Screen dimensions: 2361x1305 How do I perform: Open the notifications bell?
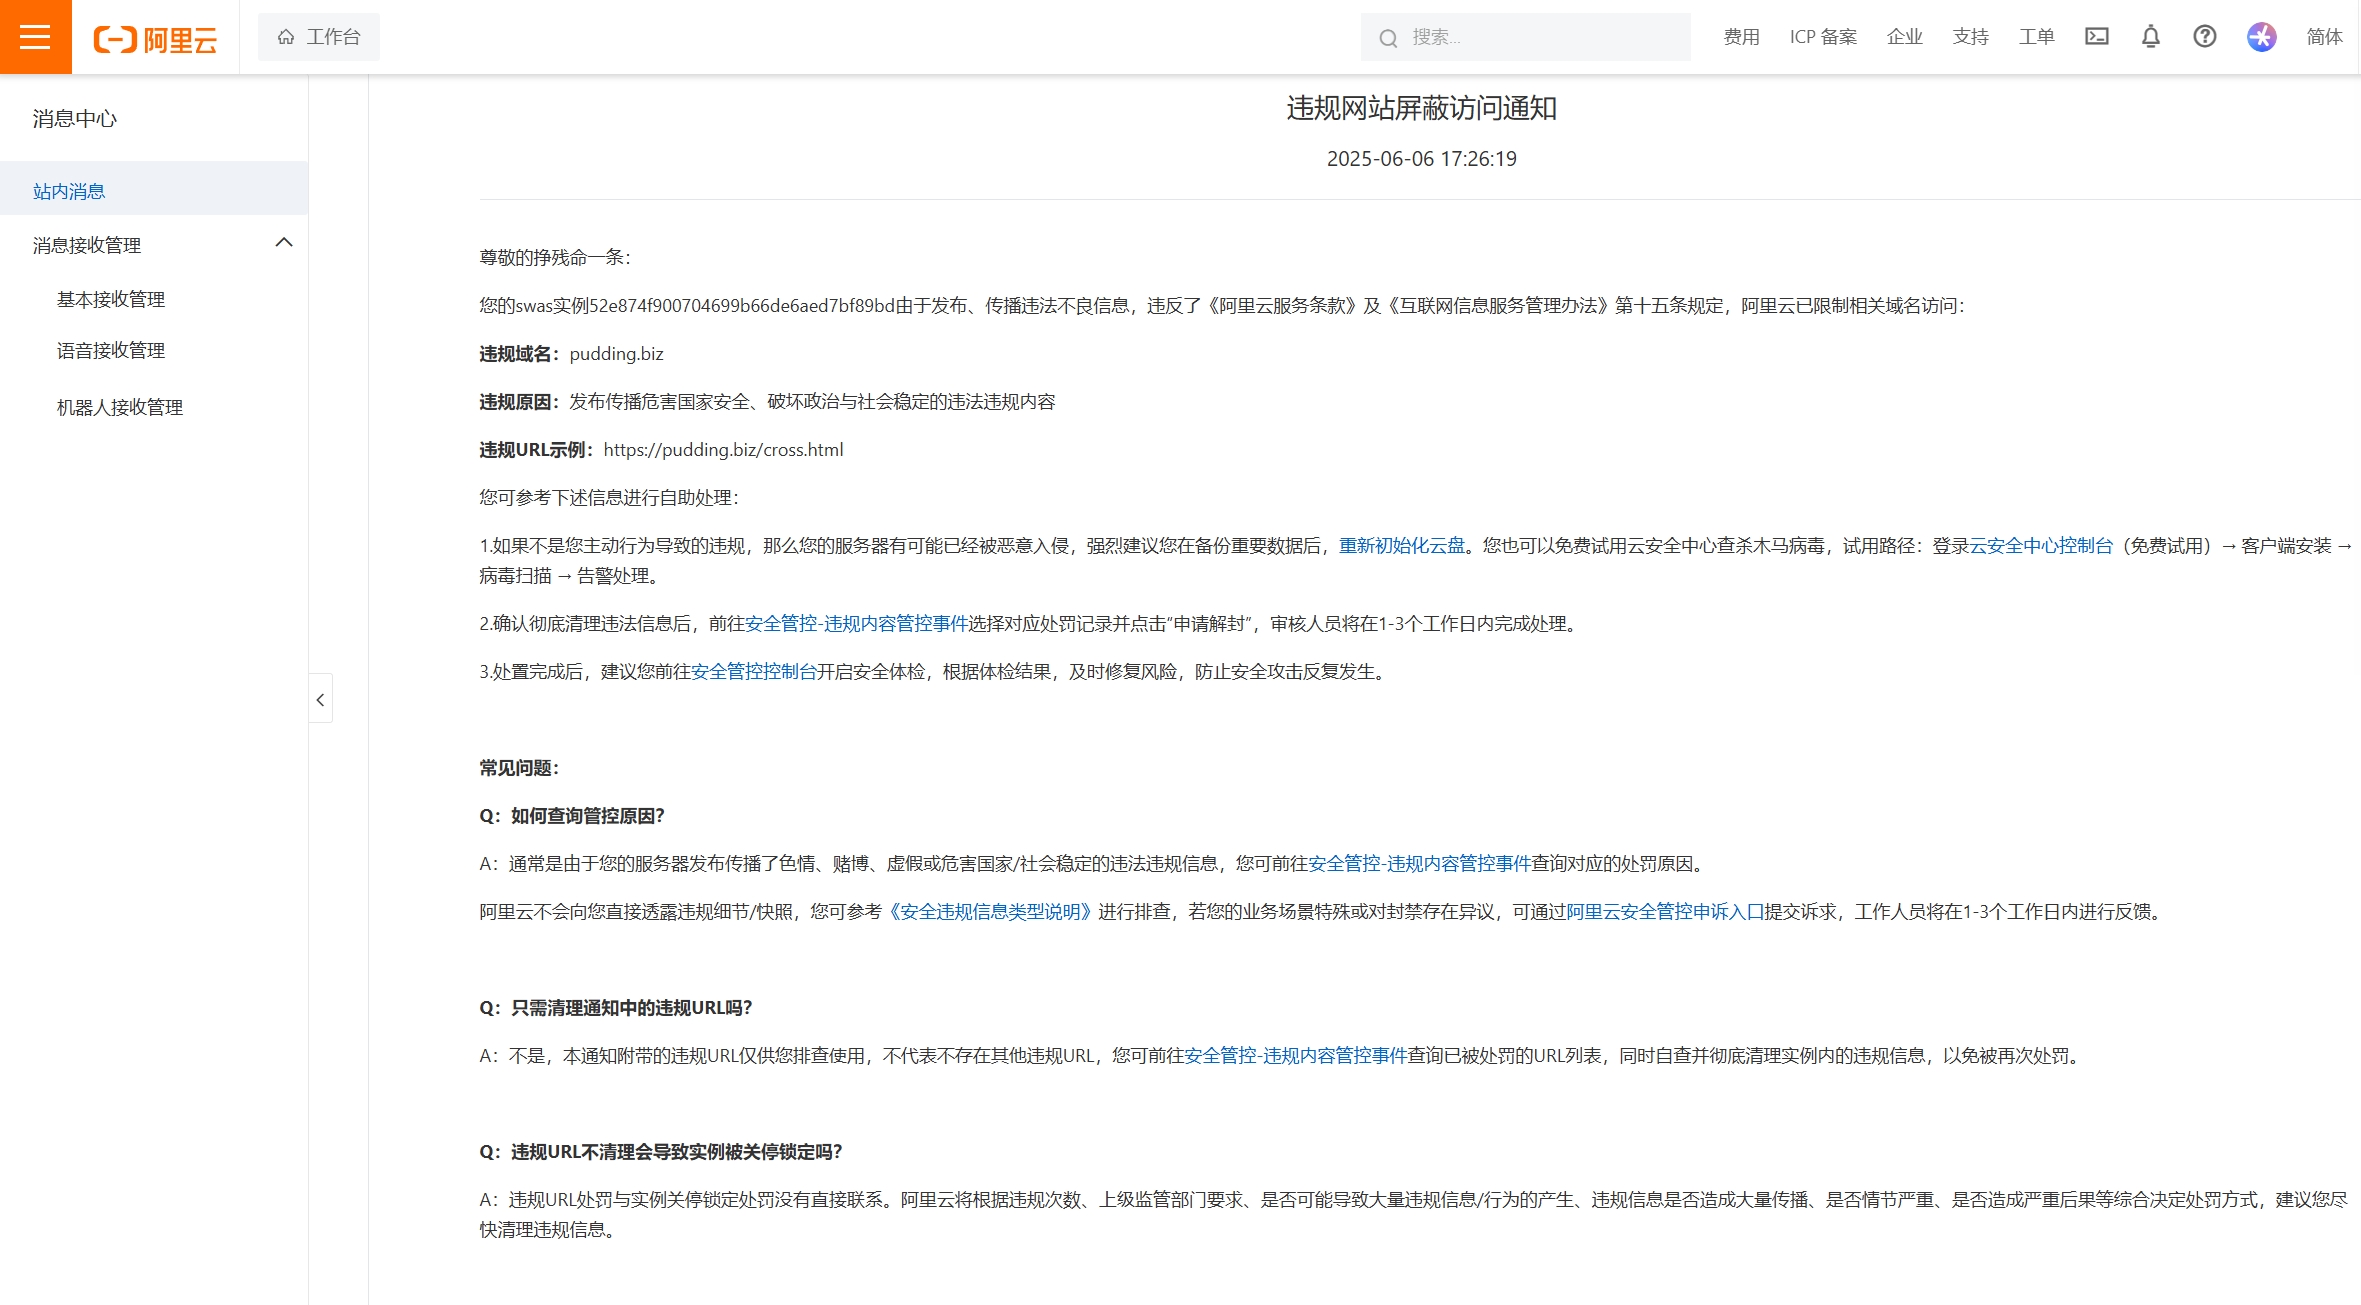(2151, 37)
